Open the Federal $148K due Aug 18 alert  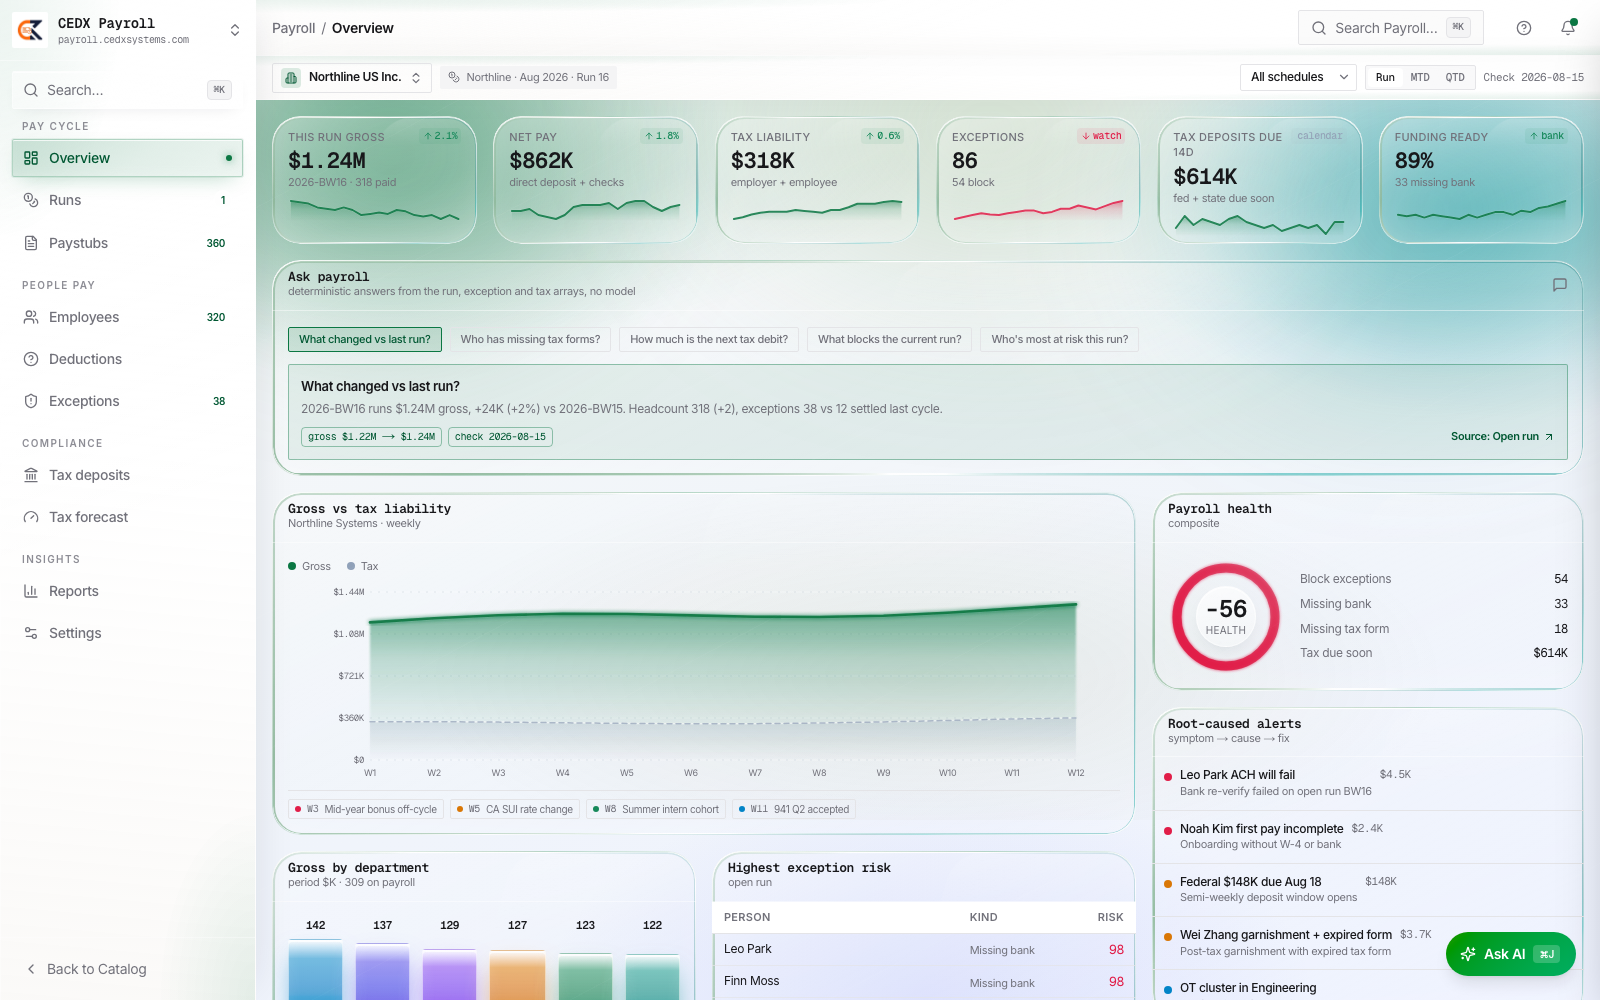point(1368,890)
